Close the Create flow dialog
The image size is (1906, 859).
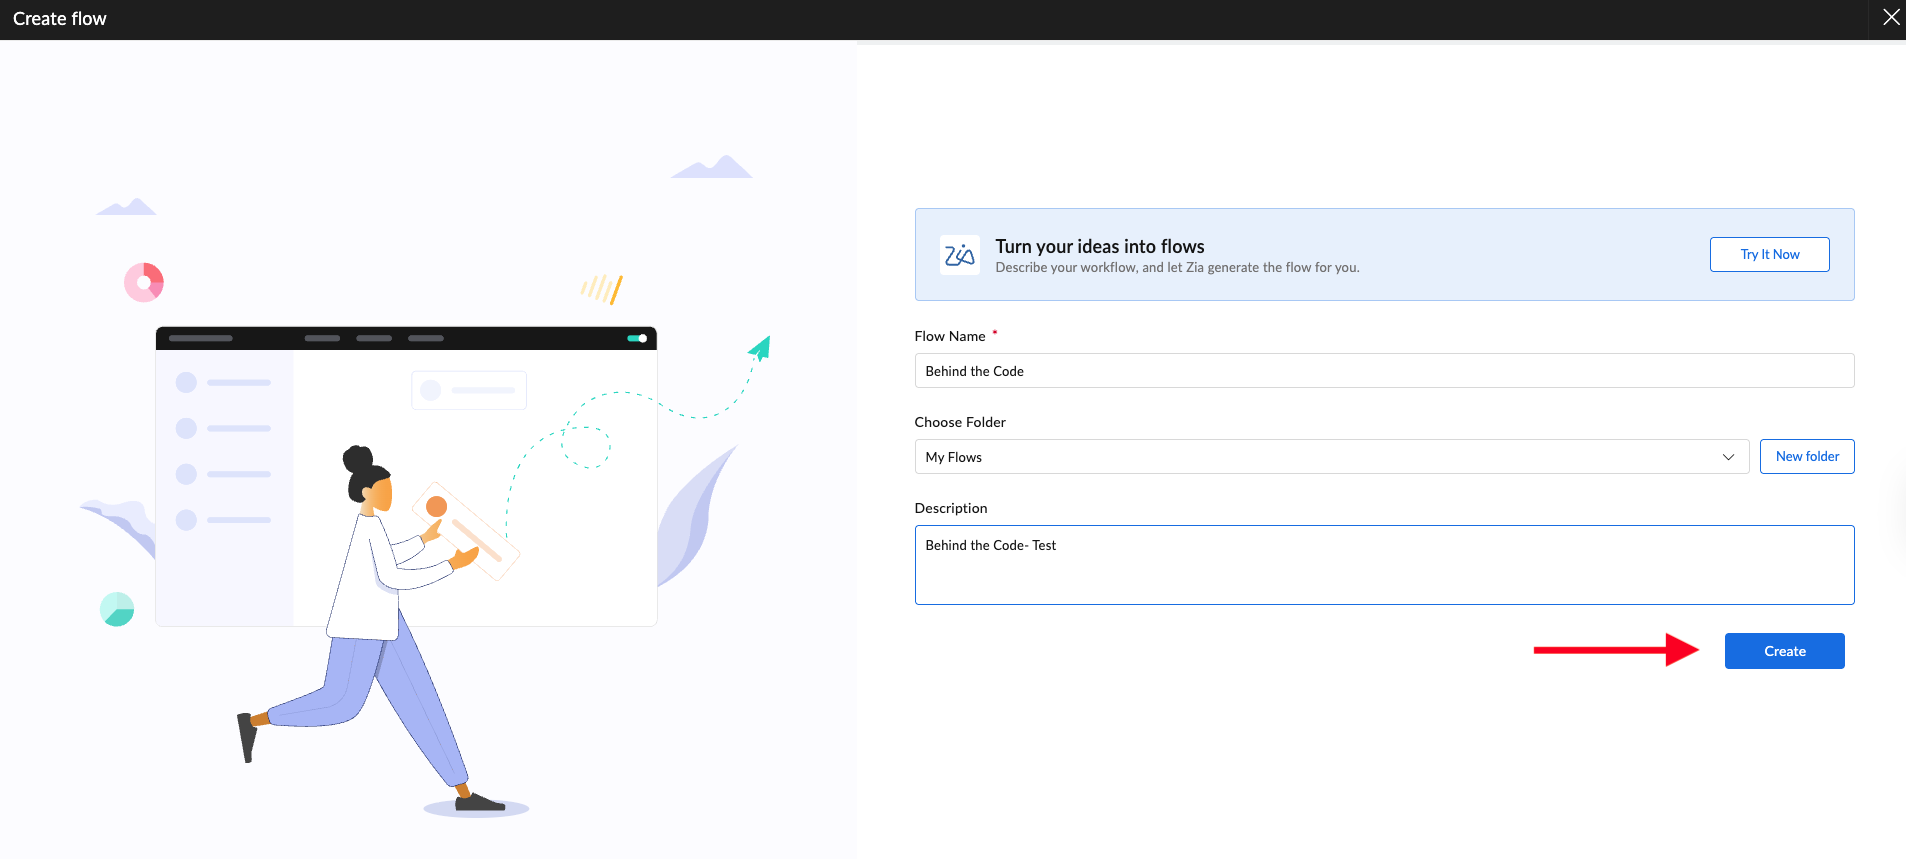pyautogui.click(x=1891, y=17)
